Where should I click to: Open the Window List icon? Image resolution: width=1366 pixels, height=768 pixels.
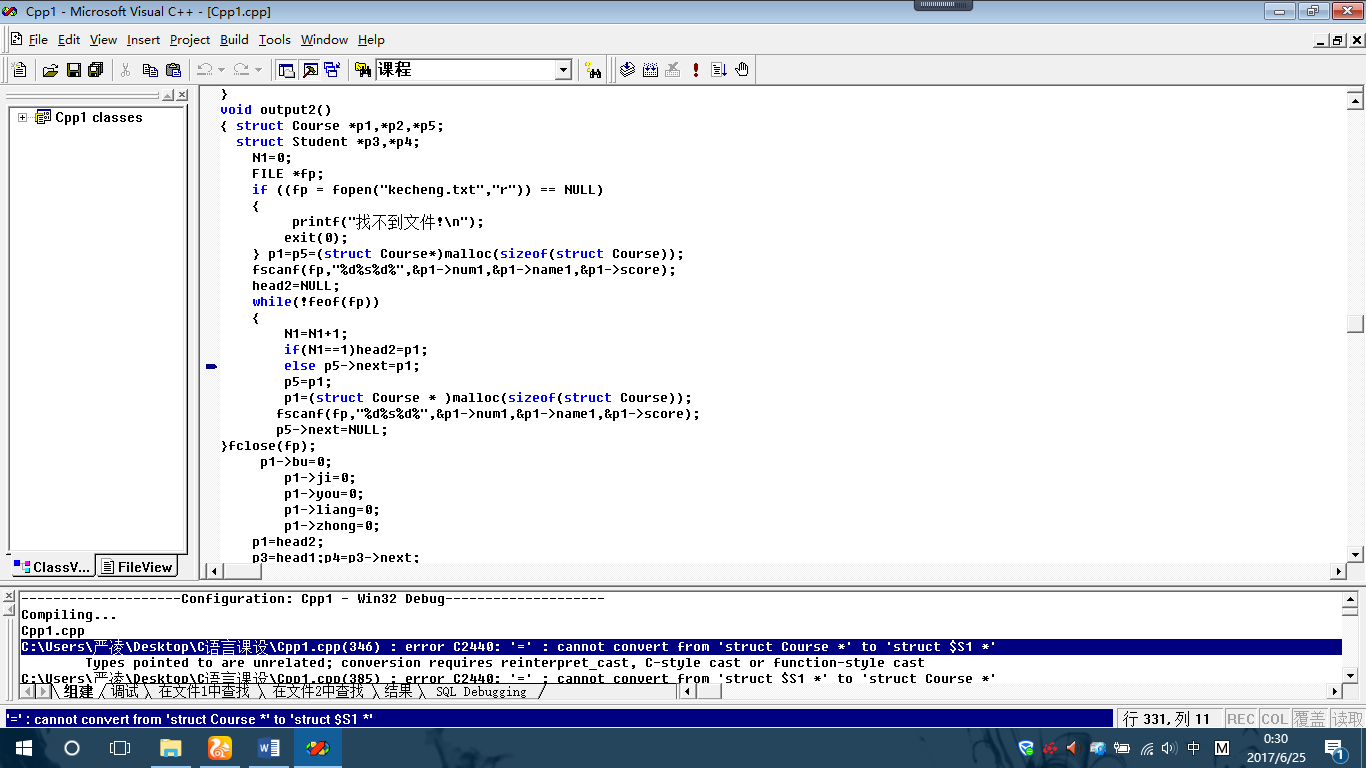pyautogui.click(x=332, y=70)
